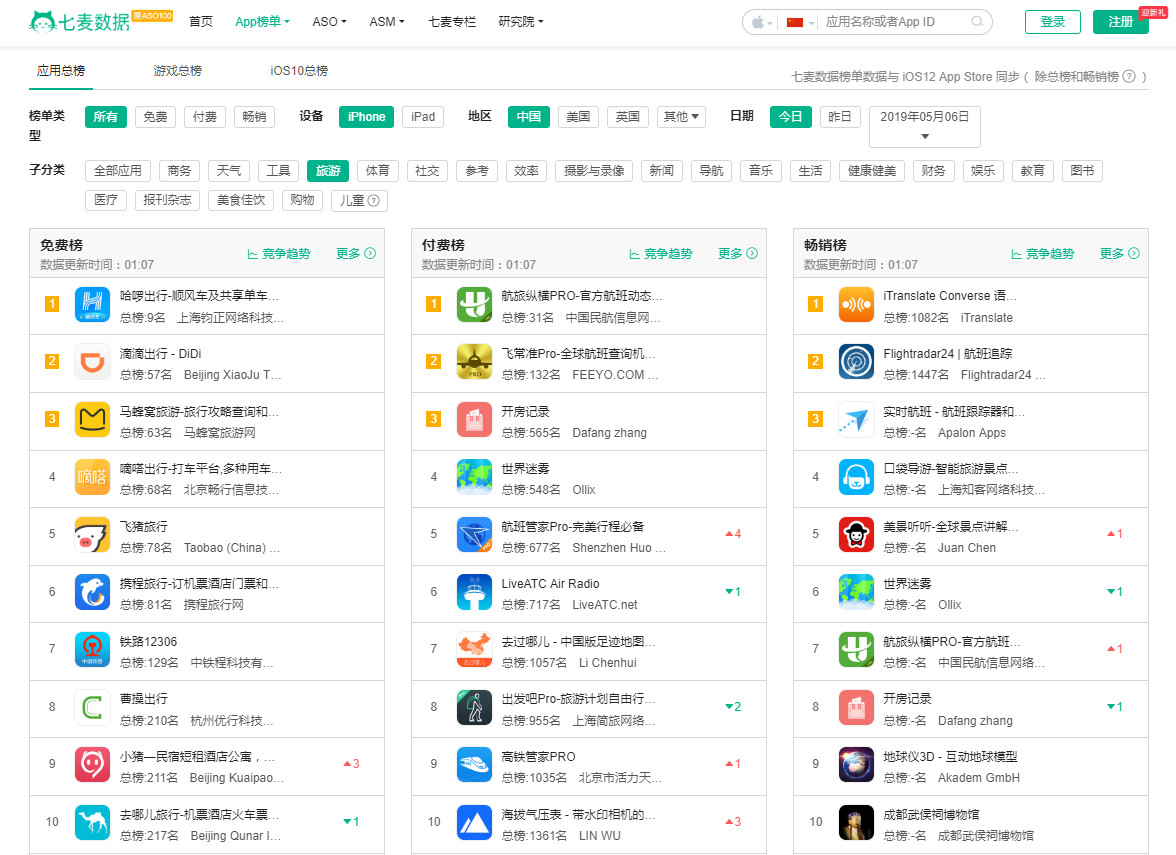Click the 七麦数据 logo
Image resolution: width=1176 pixels, height=855 pixels.
coord(80,22)
